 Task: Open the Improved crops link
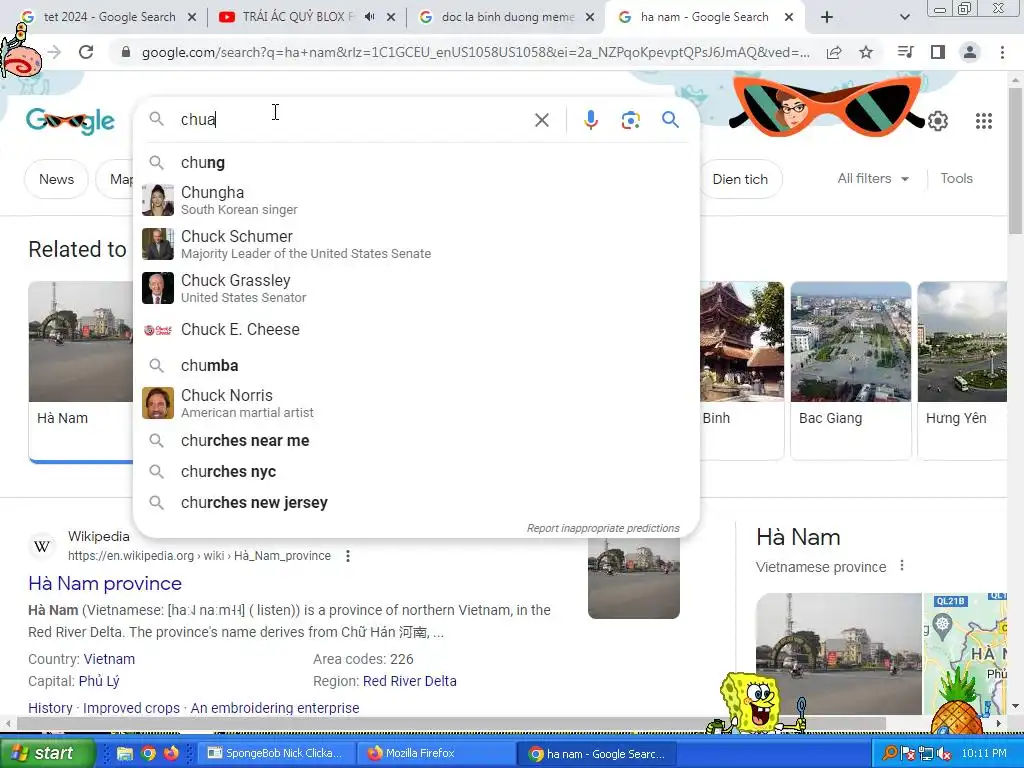click(x=131, y=708)
